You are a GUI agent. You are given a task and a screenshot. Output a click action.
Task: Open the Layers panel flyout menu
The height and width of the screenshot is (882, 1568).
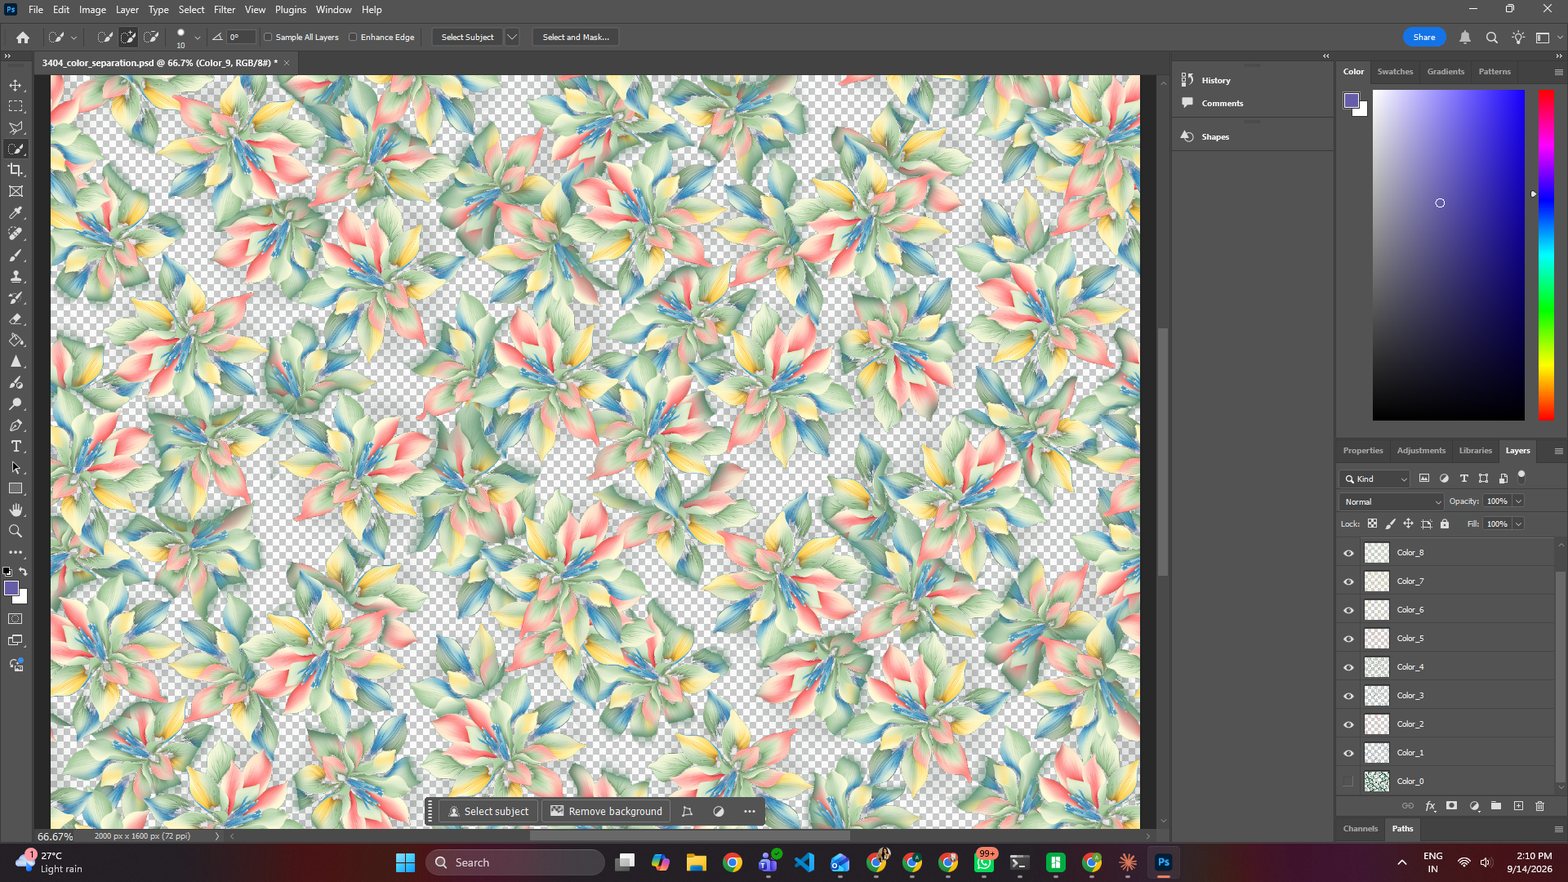coord(1558,451)
